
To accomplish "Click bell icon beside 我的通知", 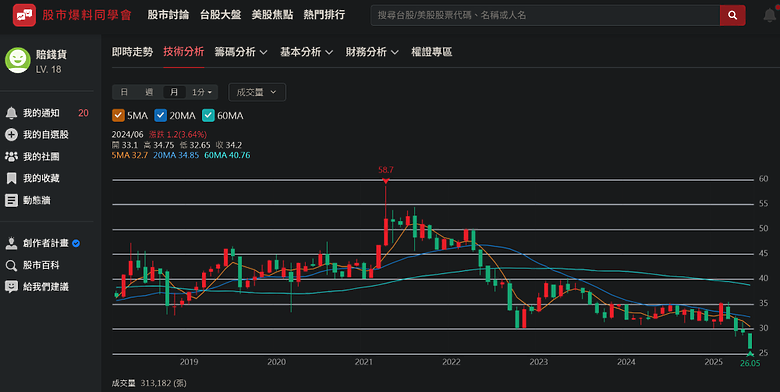I will [11, 113].
